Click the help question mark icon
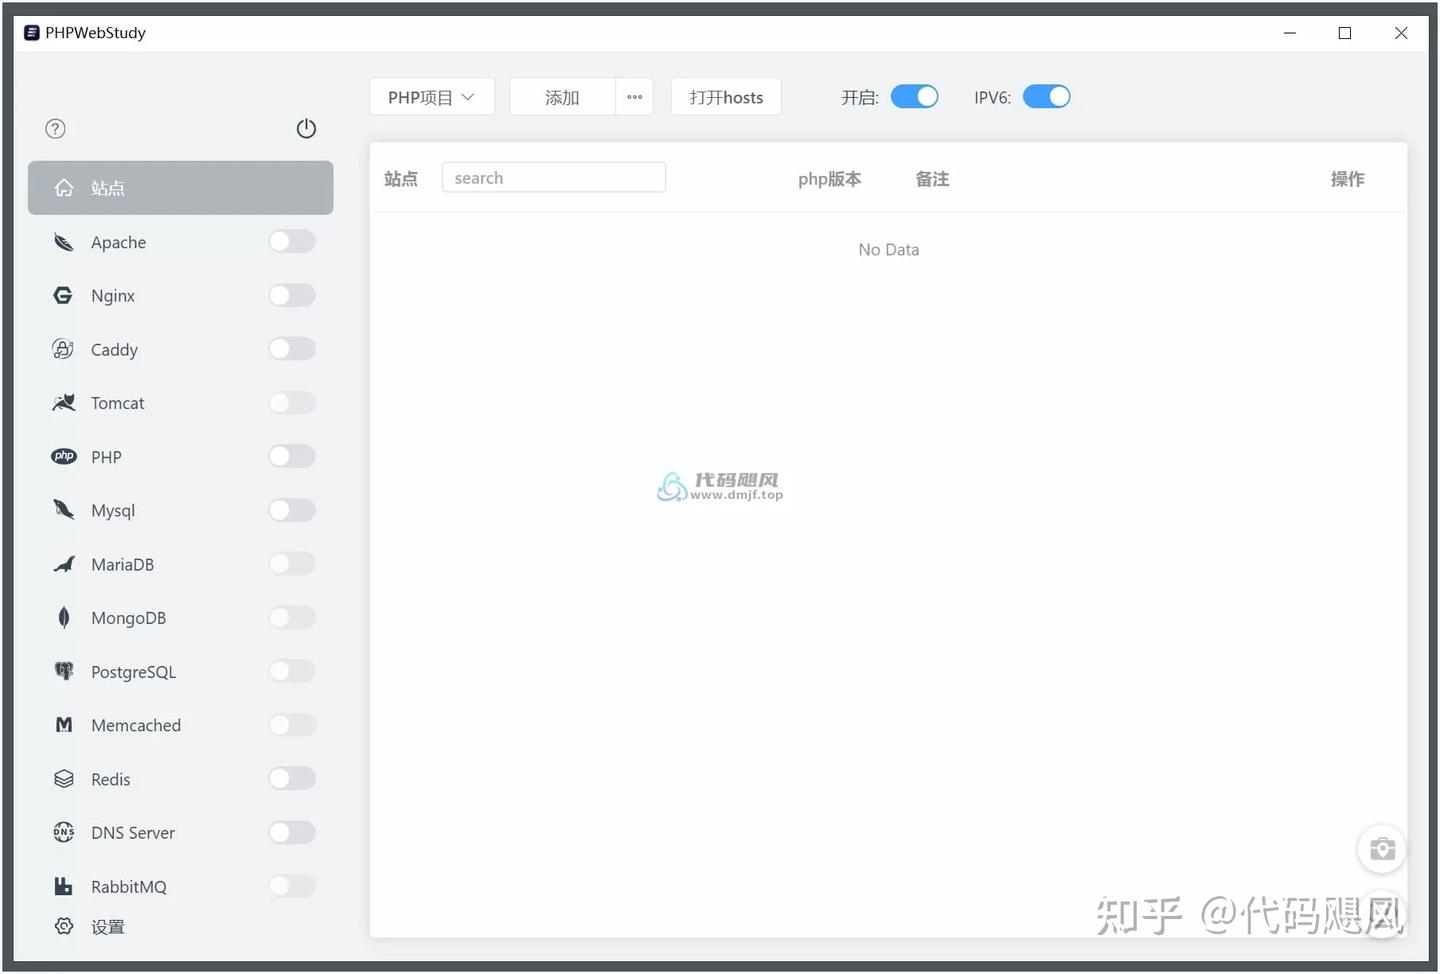The image size is (1440, 974). [x=55, y=128]
